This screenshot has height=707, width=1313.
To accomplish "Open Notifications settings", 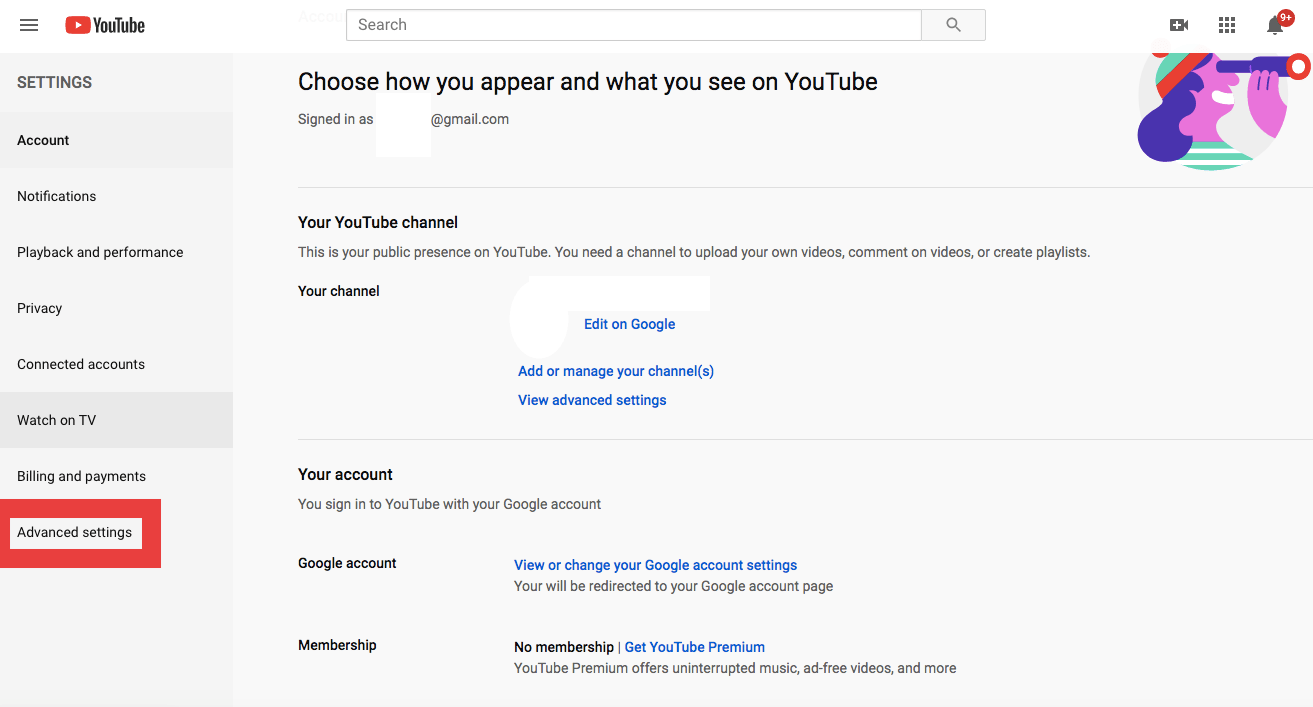I will click(116, 196).
